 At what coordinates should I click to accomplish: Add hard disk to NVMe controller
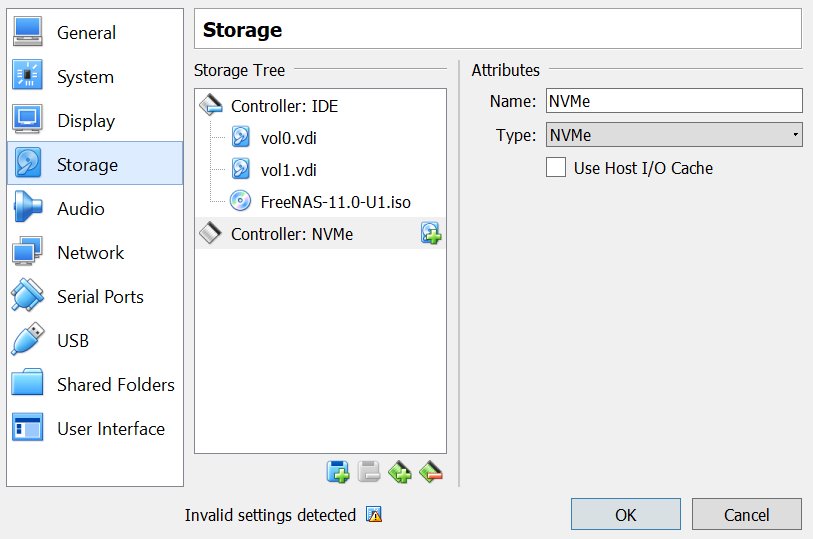431,233
